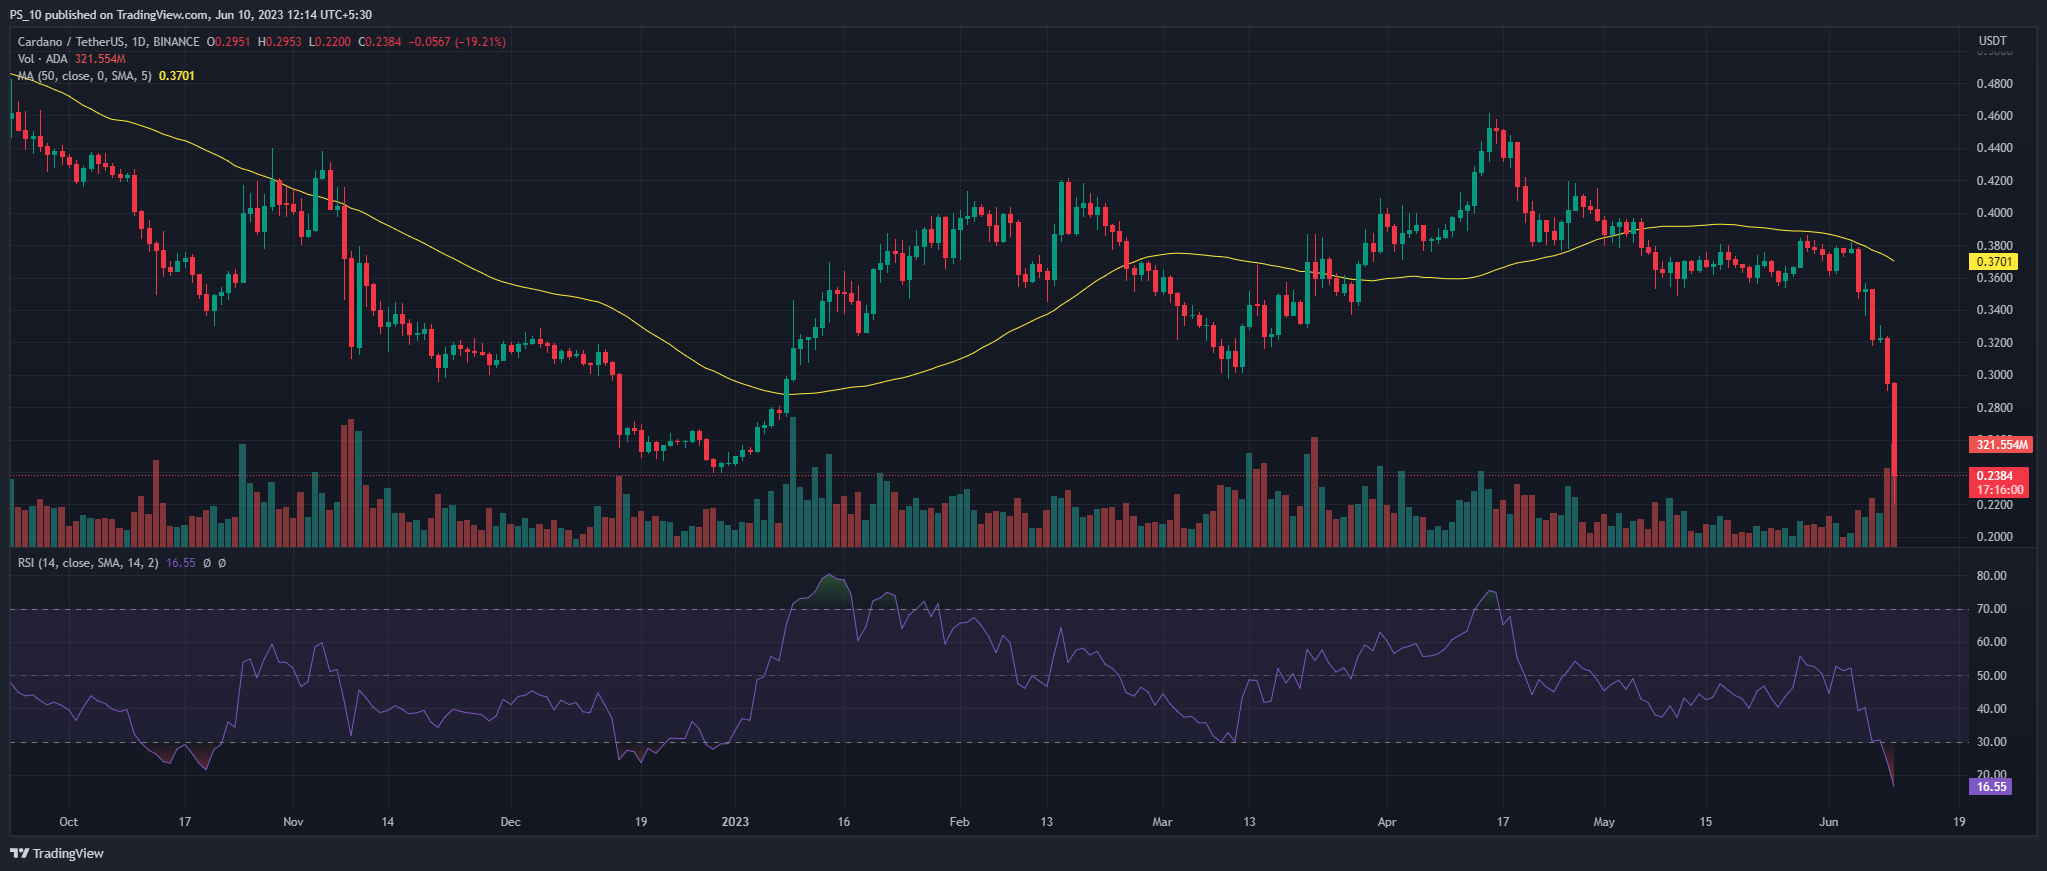Click the 70.00 level on RSI scale
Image resolution: width=2047 pixels, height=871 pixels.
tap(1991, 609)
